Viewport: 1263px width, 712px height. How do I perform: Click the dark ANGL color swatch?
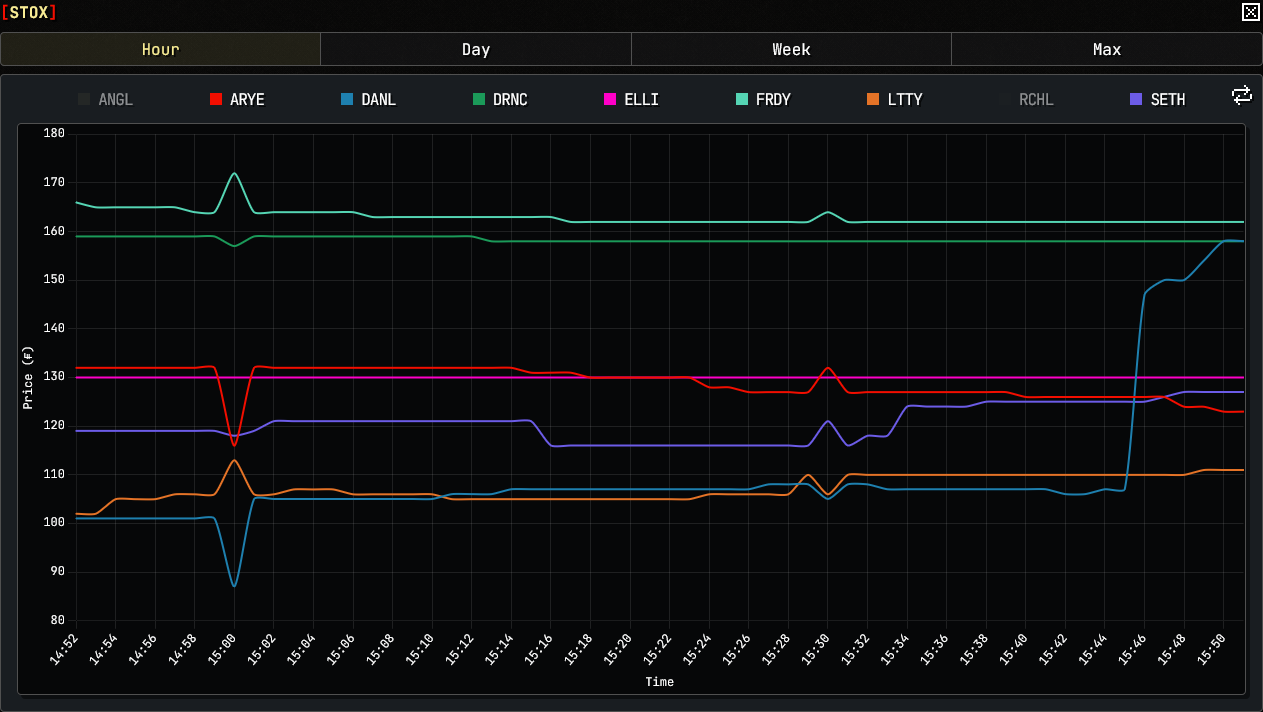pyautogui.click(x=84, y=99)
